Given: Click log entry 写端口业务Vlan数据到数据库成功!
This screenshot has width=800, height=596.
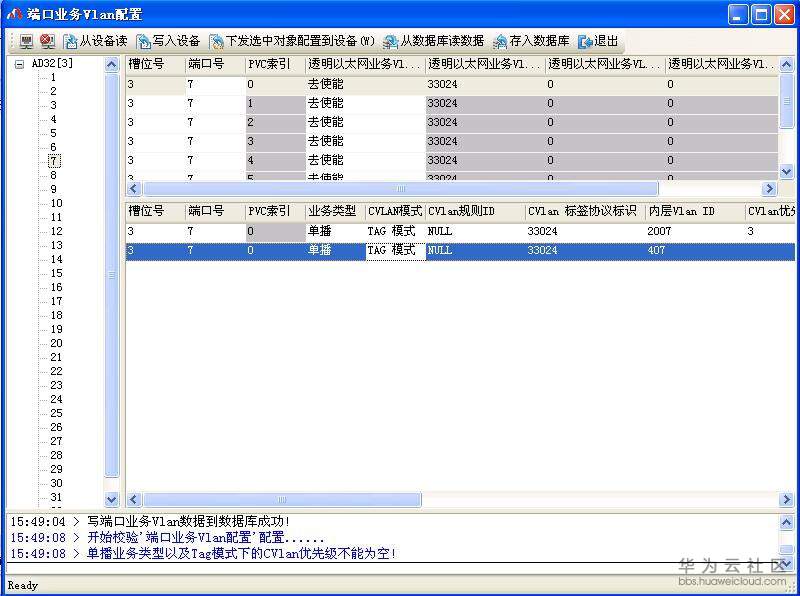Looking at the screenshot, I should 188,522.
